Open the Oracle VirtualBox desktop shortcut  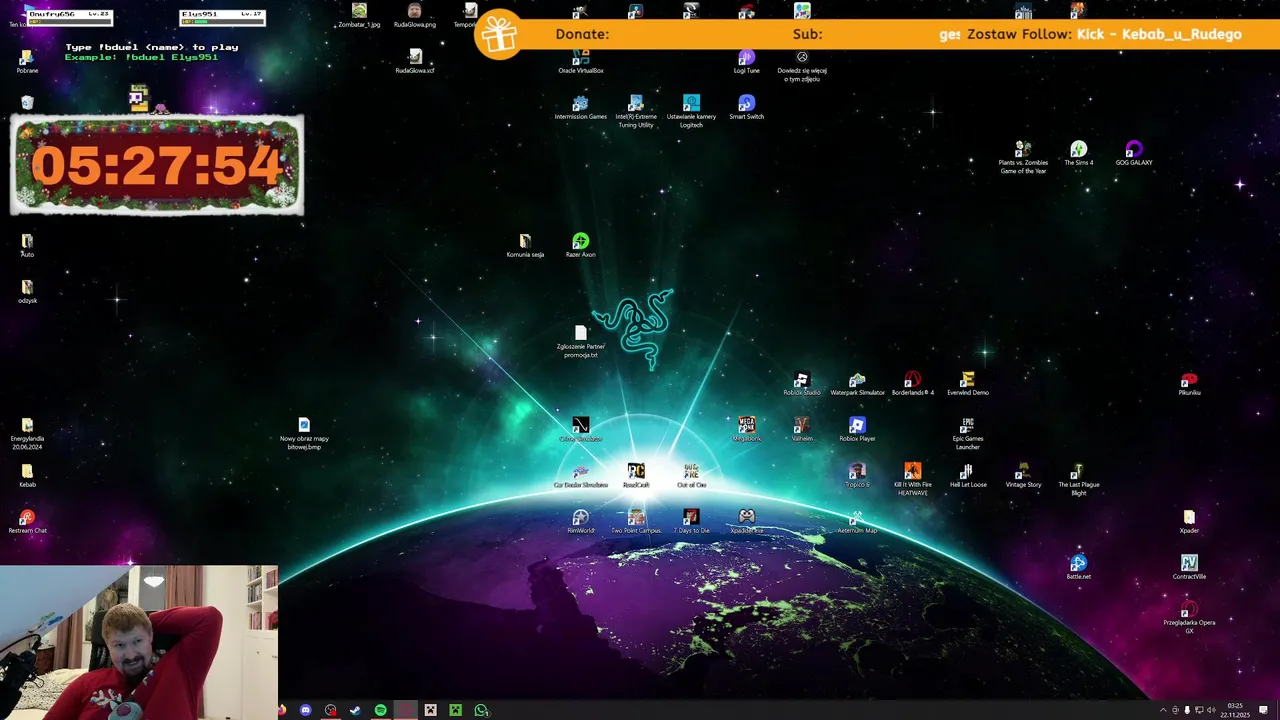580,63
